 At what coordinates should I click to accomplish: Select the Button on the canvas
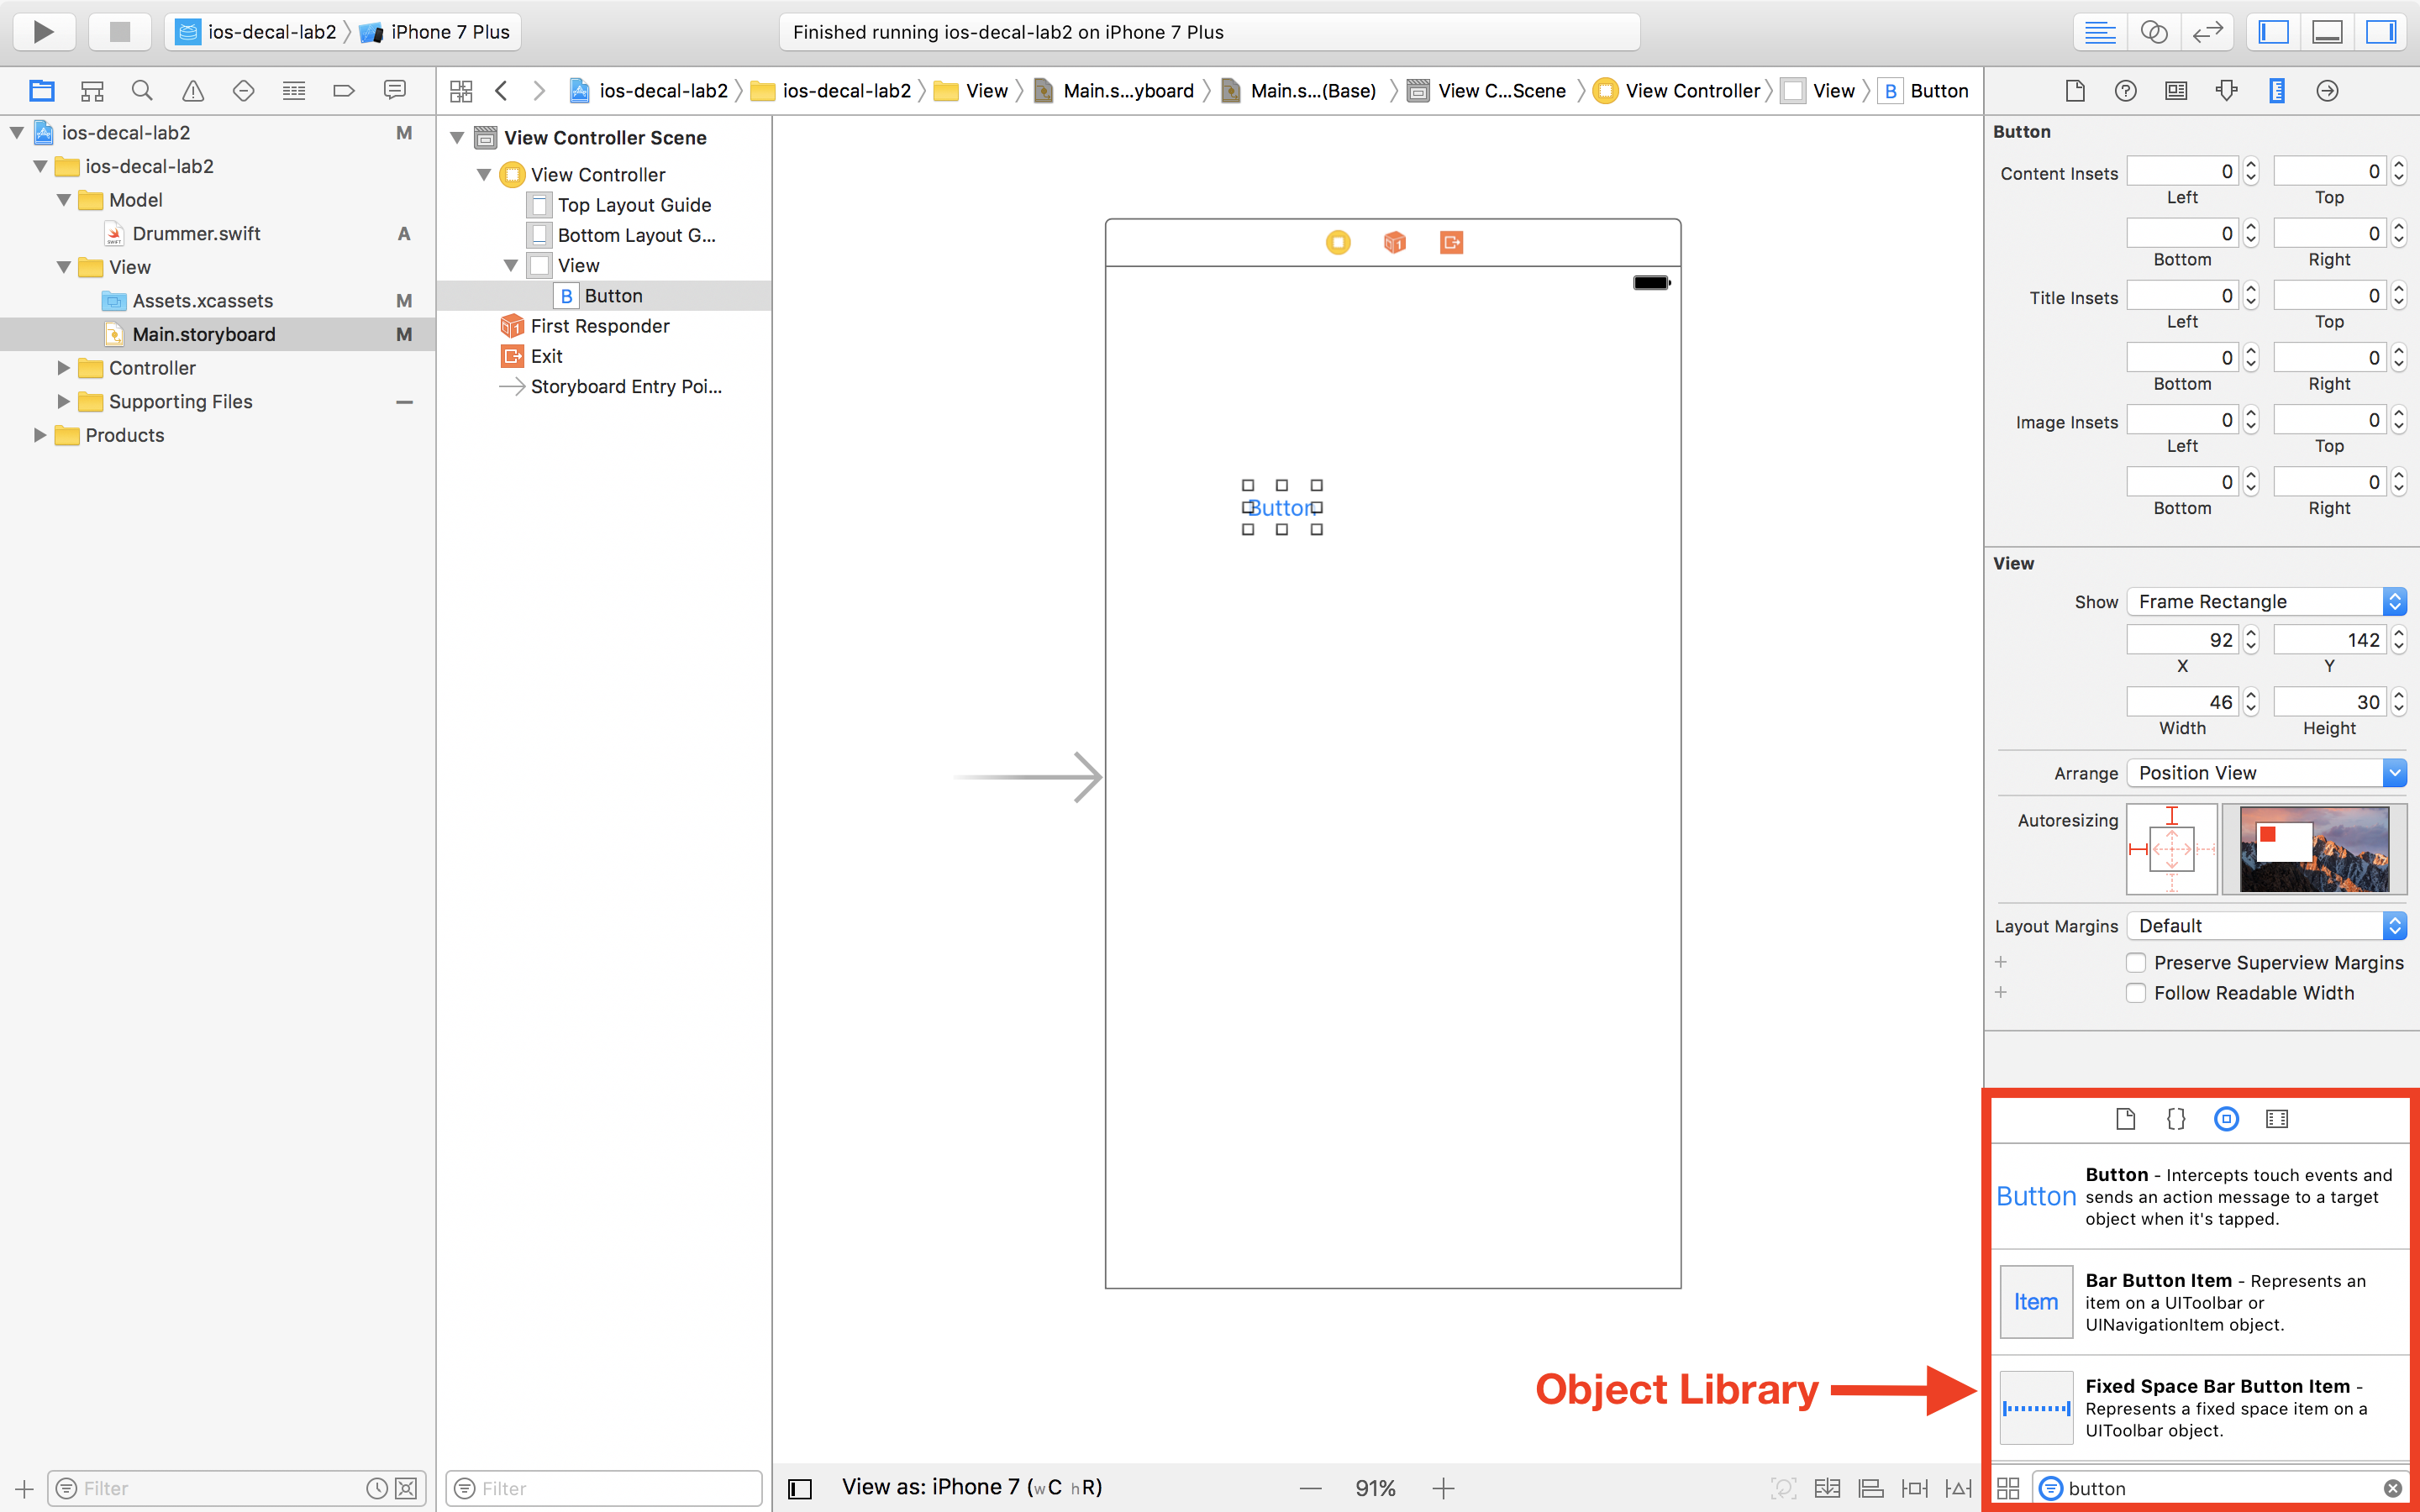1281,508
